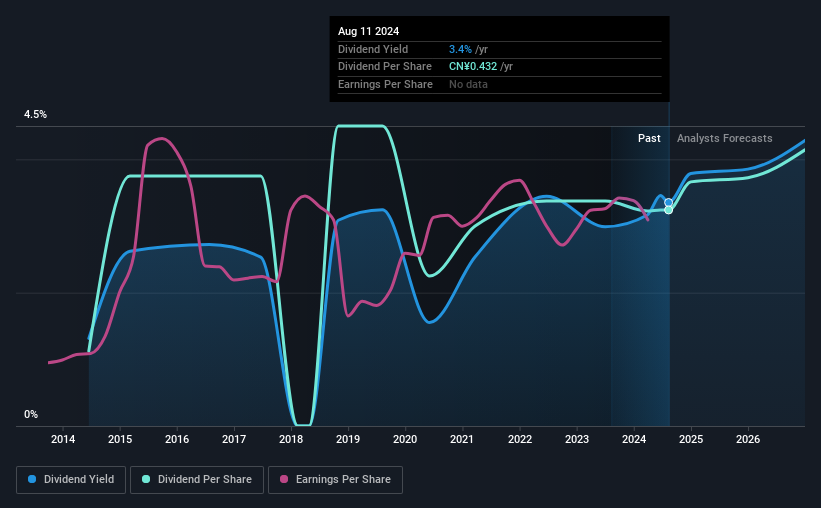Image resolution: width=821 pixels, height=508 pixels.
Task: Click the 'CN¥0.432' dividend per share value
Action: (x=473, y=67)
